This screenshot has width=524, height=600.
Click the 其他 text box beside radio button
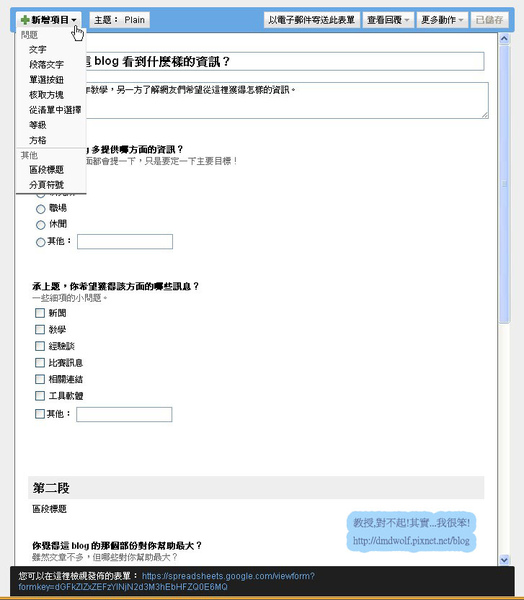[x=125, y=241]
